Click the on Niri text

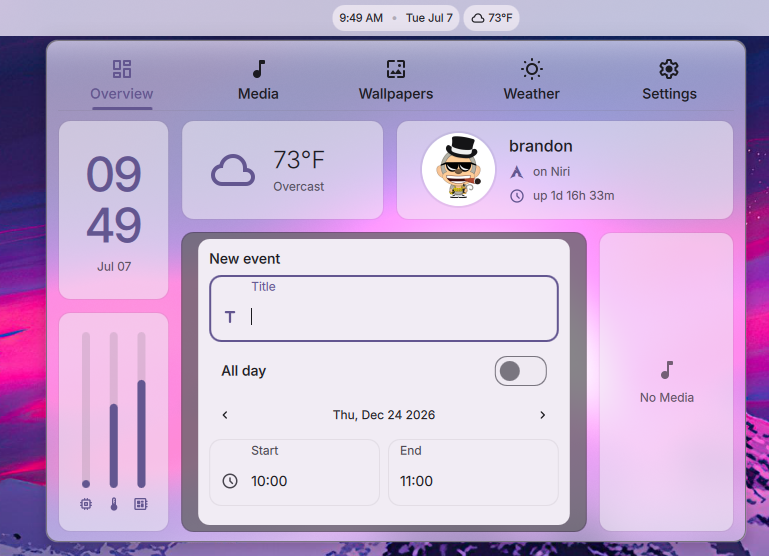[551, 172]
